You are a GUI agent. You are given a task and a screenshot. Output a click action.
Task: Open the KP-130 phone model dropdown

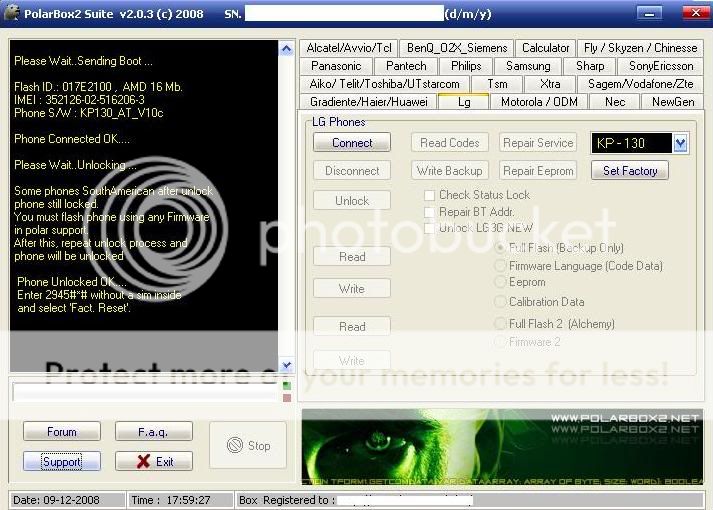pyautogui.click(x=680, y=143)
